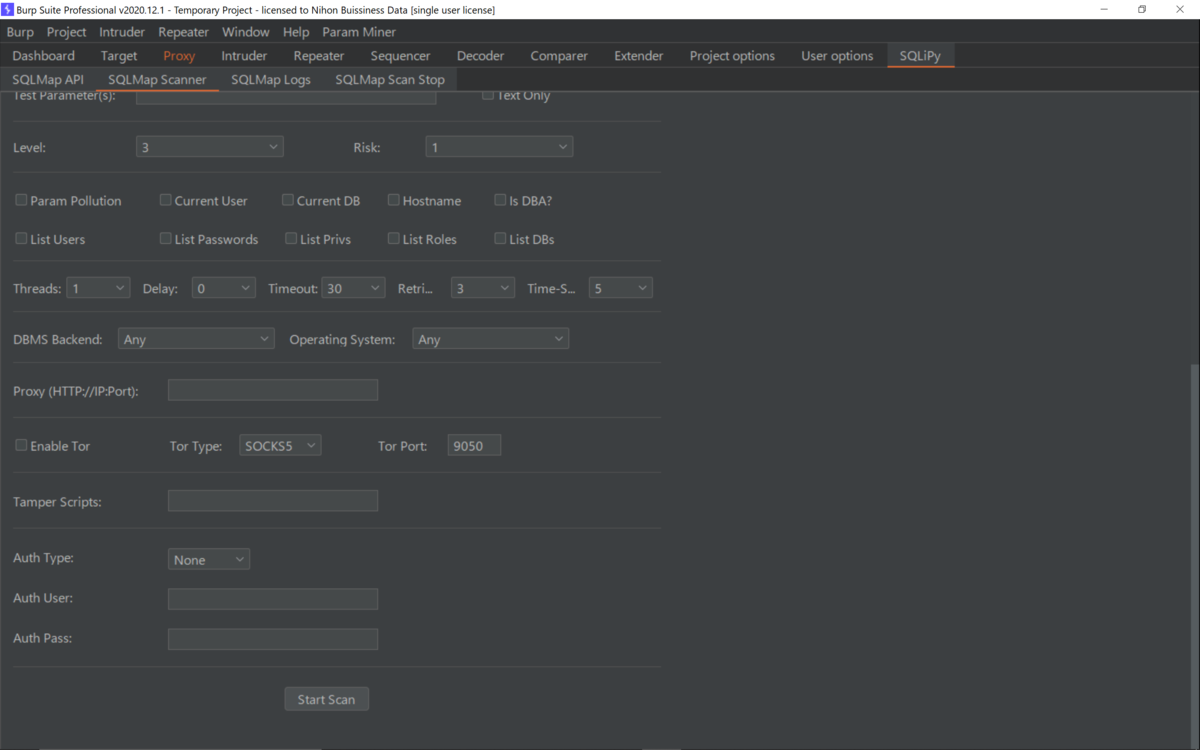
Task: Switch to the Dashboard tab
Action: 44,56
